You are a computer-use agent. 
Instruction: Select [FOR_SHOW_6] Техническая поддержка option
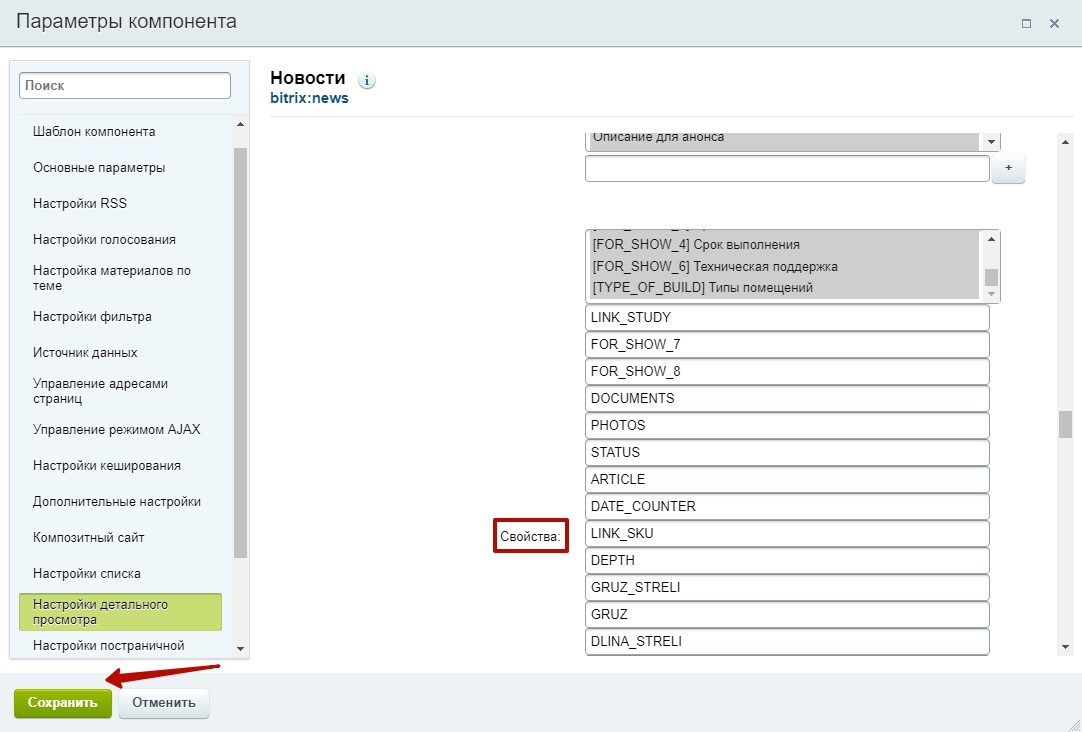[x=714, y=266]
